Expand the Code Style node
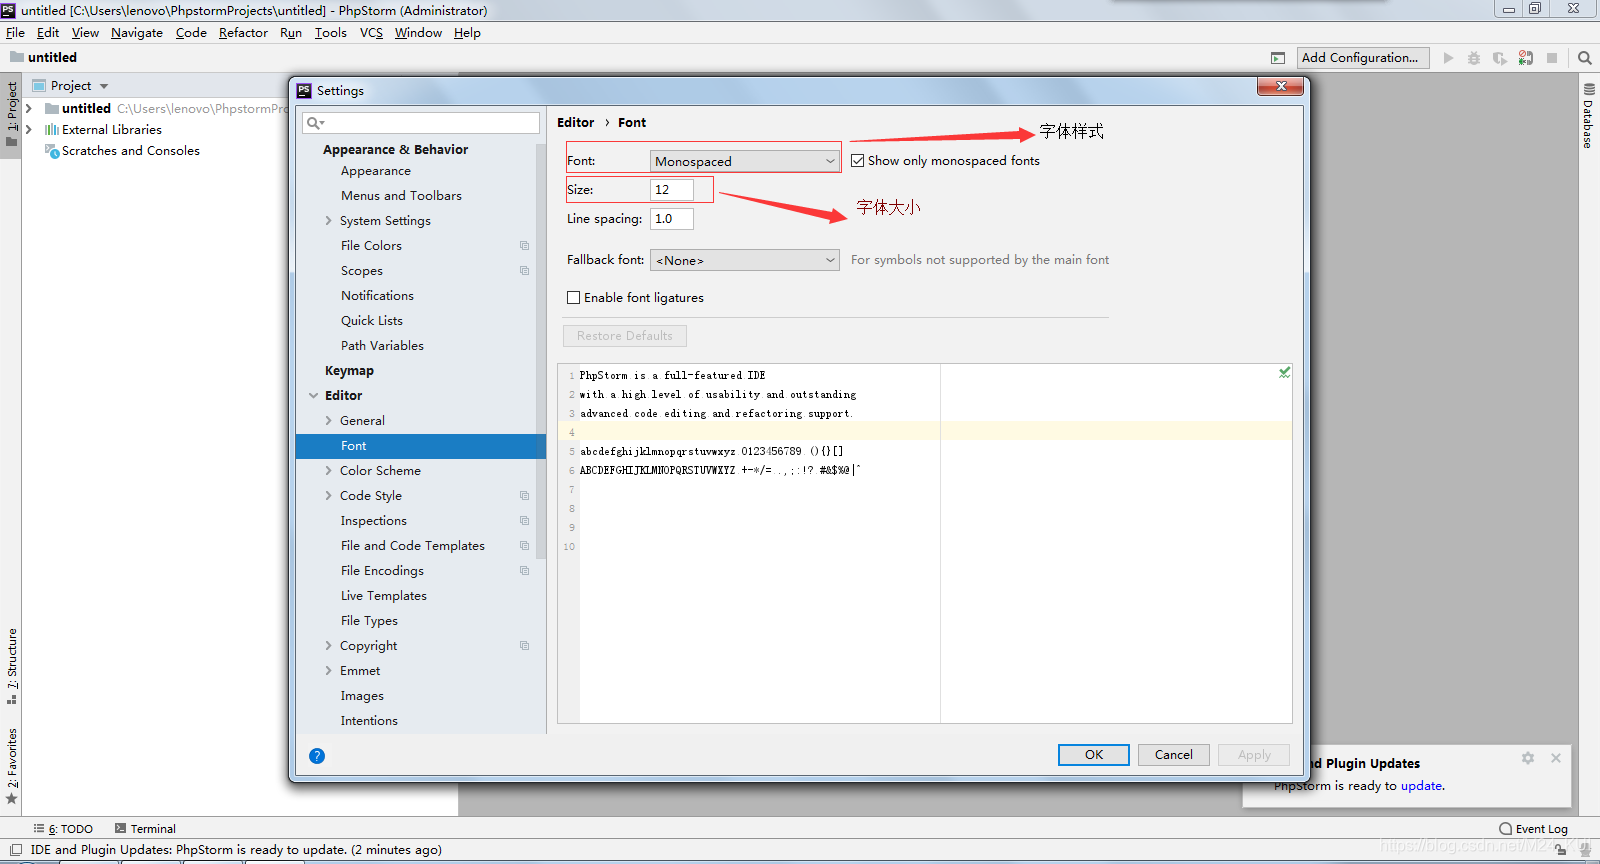 [328, 495]
